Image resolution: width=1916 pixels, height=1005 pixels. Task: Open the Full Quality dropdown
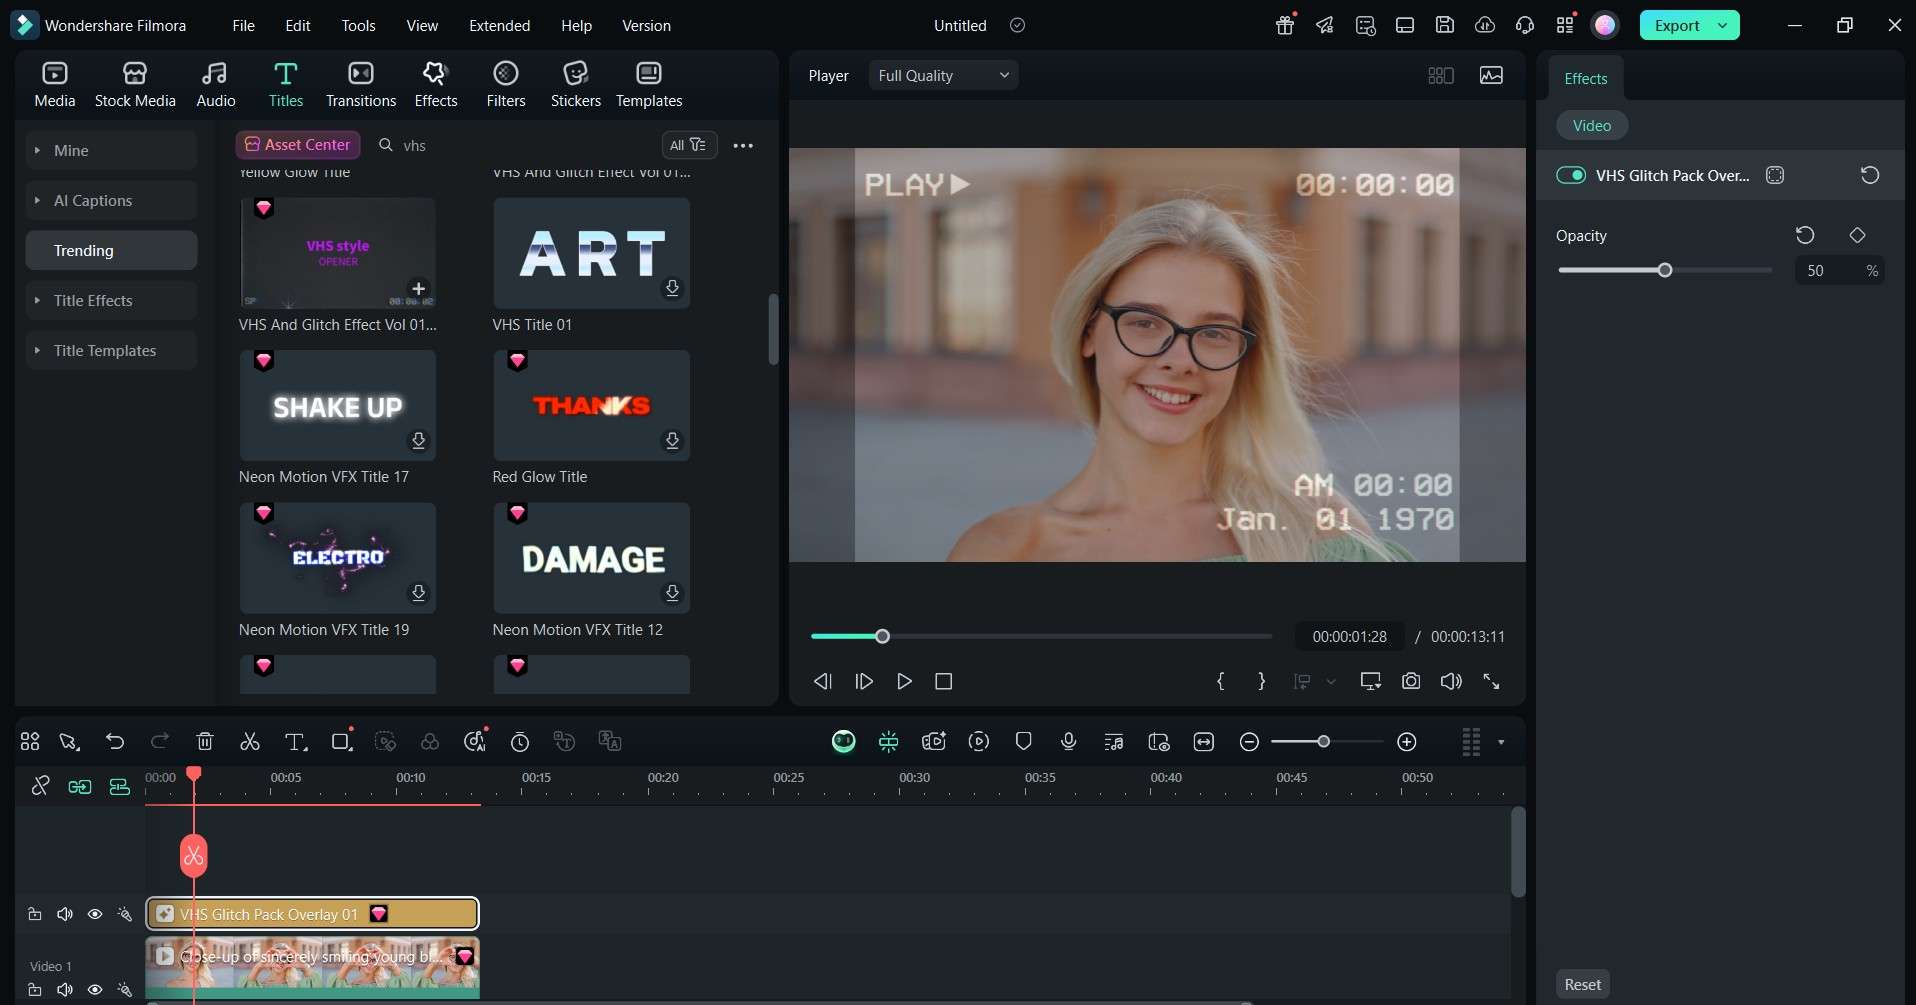click(943, 75)
